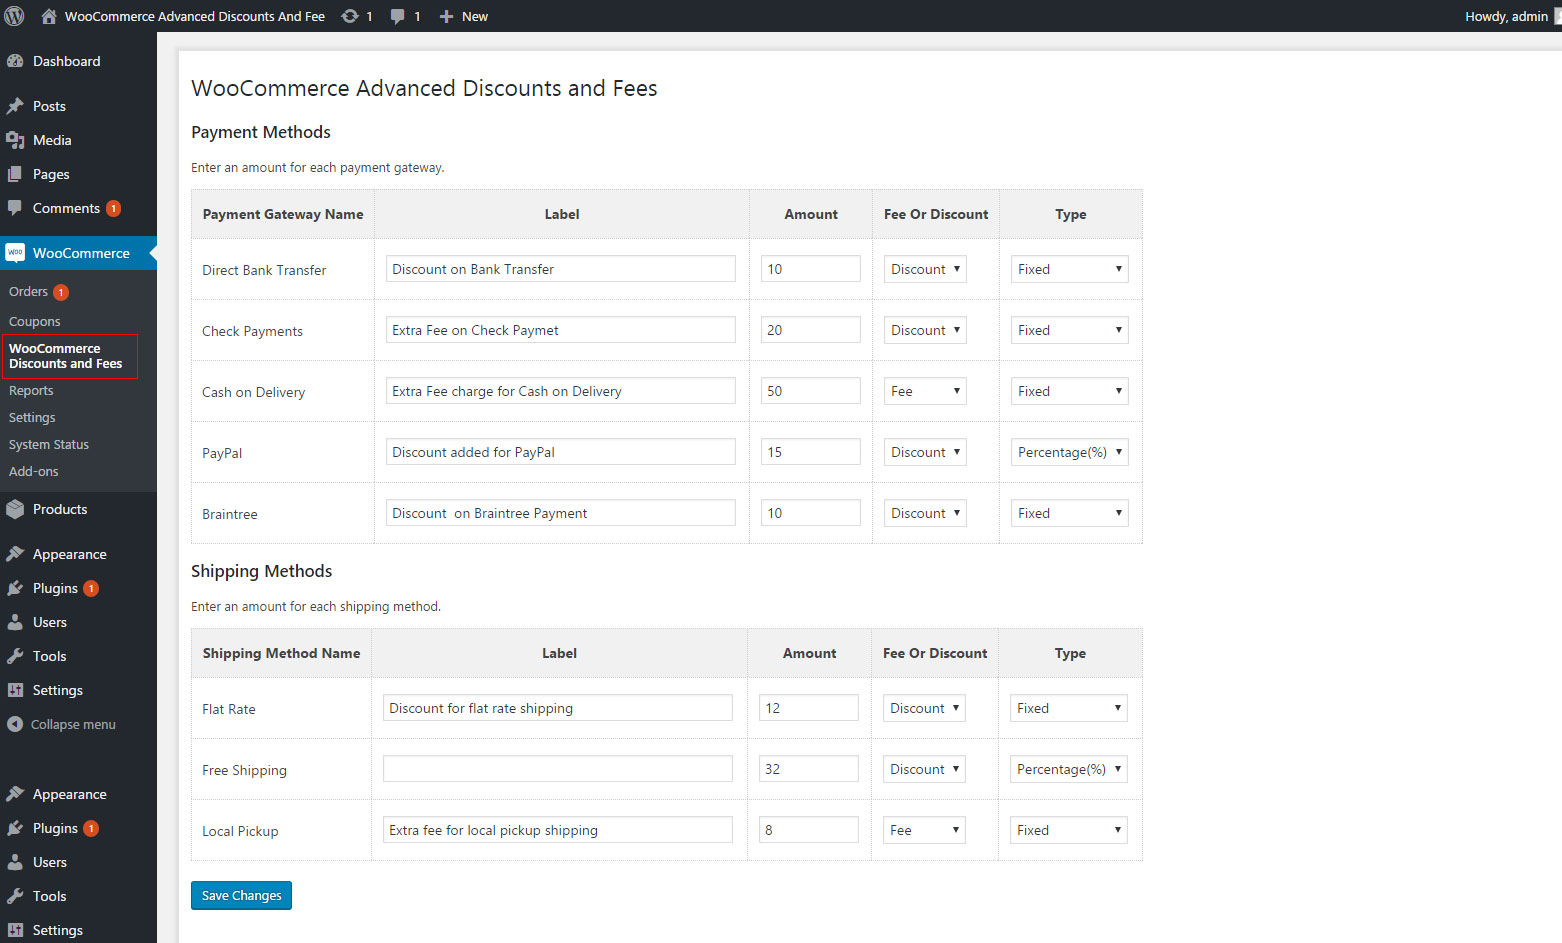
Task: Click the plus icon beside New
Action: coord(446,16)
